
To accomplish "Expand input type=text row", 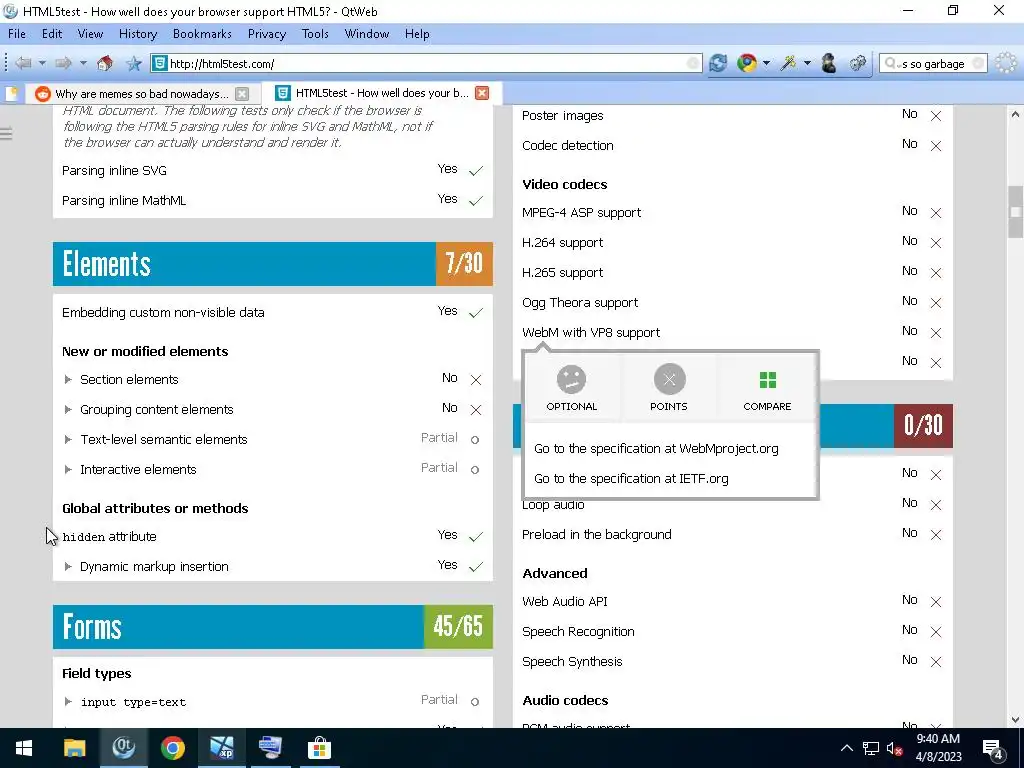I will (x=68, y=702).
